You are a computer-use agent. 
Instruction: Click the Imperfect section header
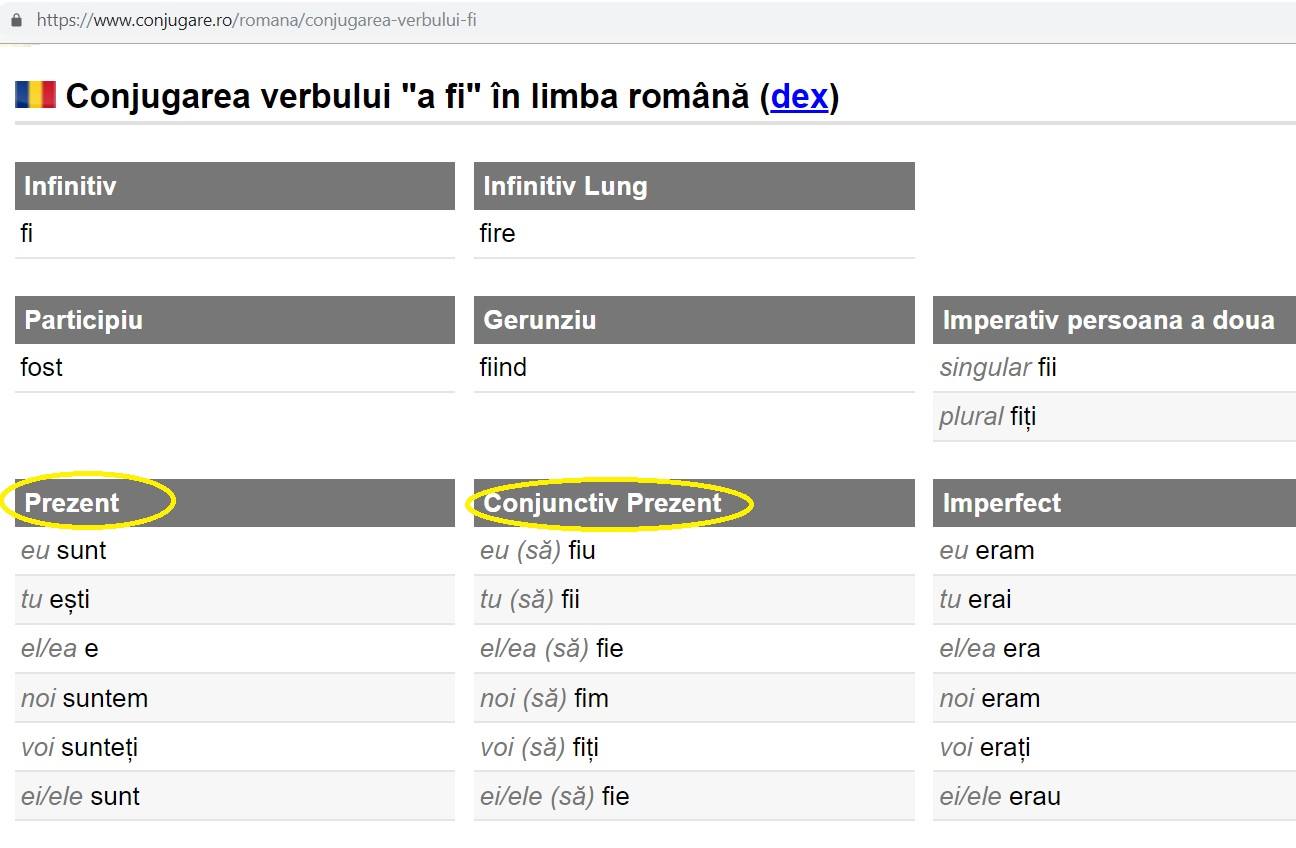click(1114, 503)
